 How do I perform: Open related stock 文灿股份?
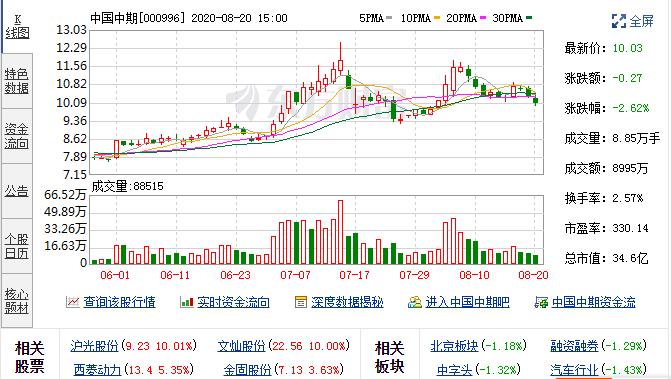point(241,346)
